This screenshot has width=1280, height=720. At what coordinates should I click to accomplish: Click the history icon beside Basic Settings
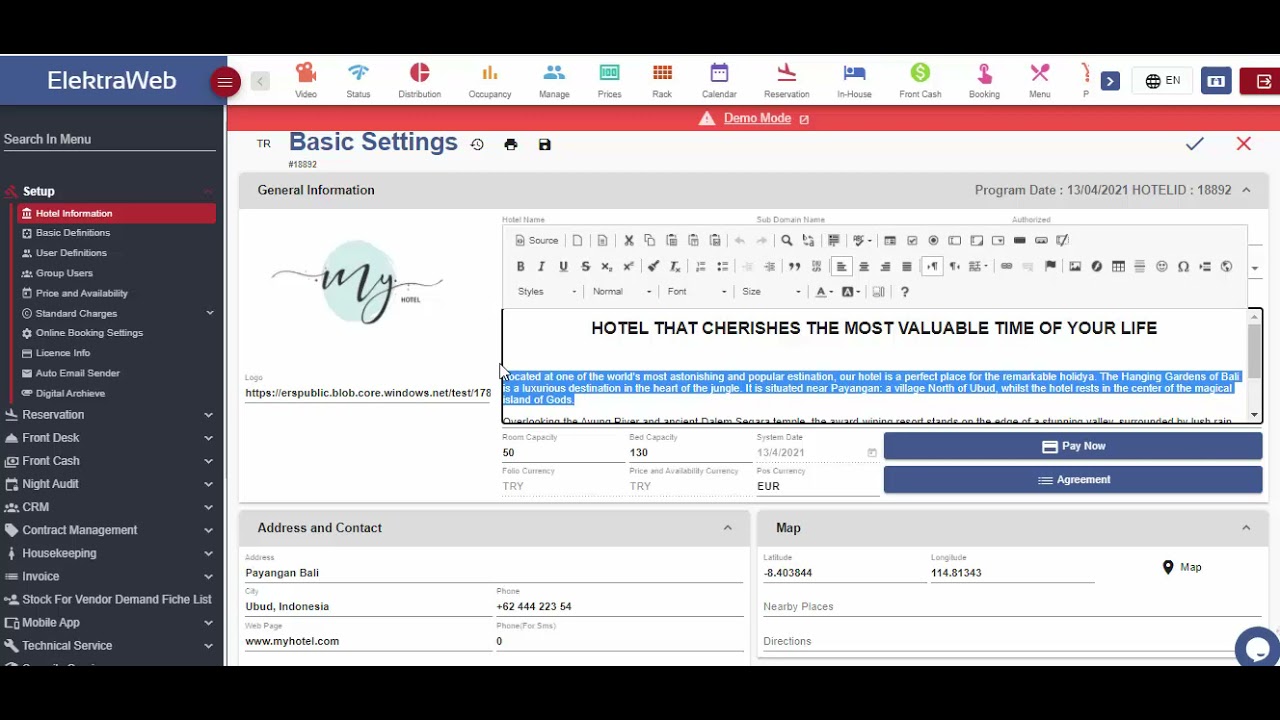(477, 144)
